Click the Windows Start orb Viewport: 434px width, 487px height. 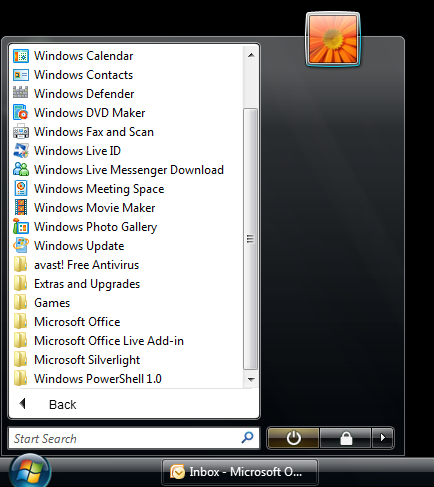(x=30, y=471)
